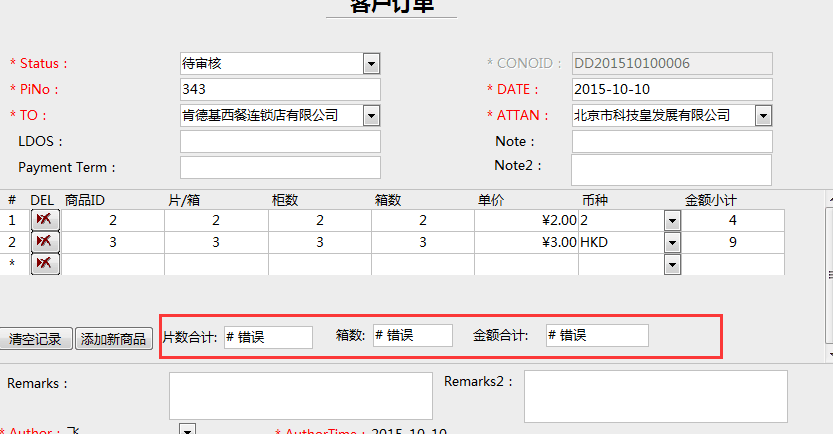Select the 单价 cell showing ¥2.00
The height and width of the screenshot is (434, 833).
pos(526,220)
